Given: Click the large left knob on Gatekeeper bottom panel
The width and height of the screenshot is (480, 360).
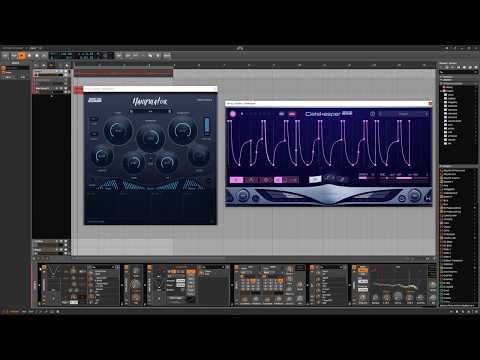Looking at the screenshot, I should pos(243,196).
